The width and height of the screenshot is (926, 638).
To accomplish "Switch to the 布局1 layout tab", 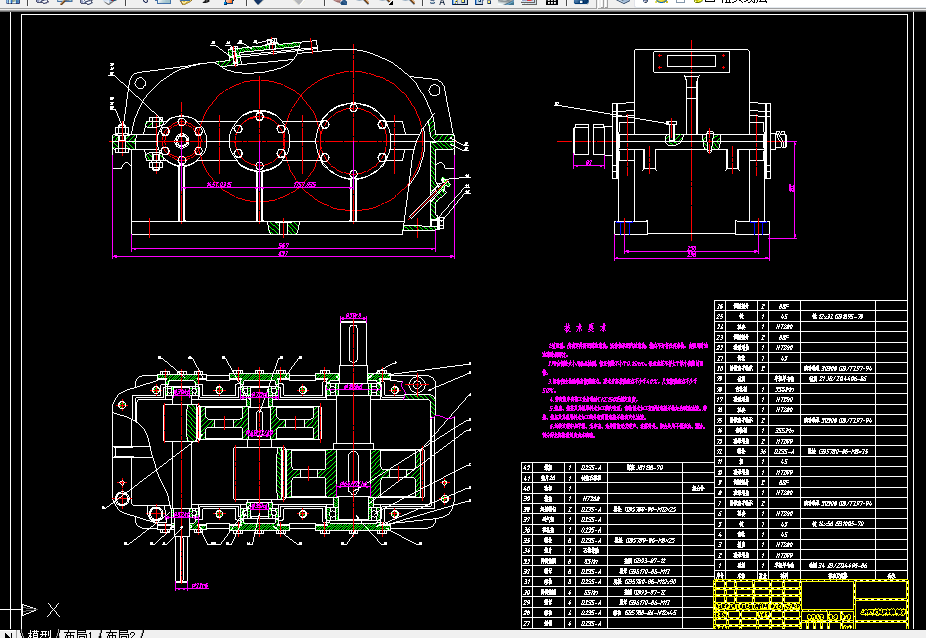I will tap(76, 633).
